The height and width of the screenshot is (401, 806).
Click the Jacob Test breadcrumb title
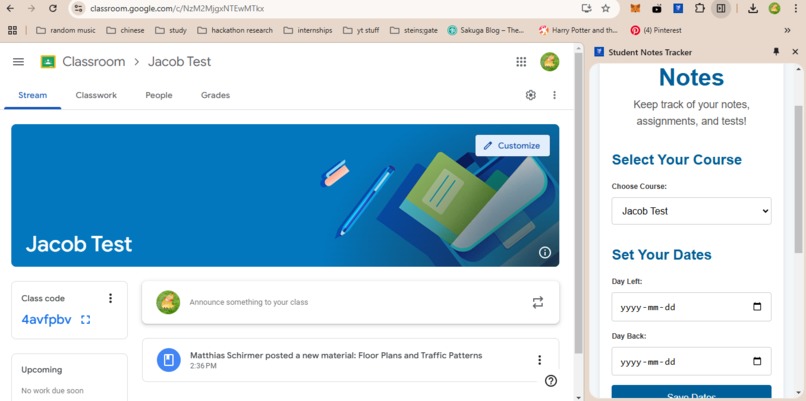click(179, 62)
